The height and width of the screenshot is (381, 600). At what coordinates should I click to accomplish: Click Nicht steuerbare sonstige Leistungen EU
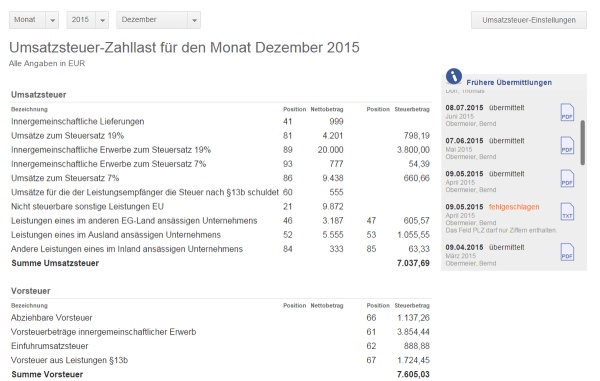pyautogui.click(x=87, y=207)
